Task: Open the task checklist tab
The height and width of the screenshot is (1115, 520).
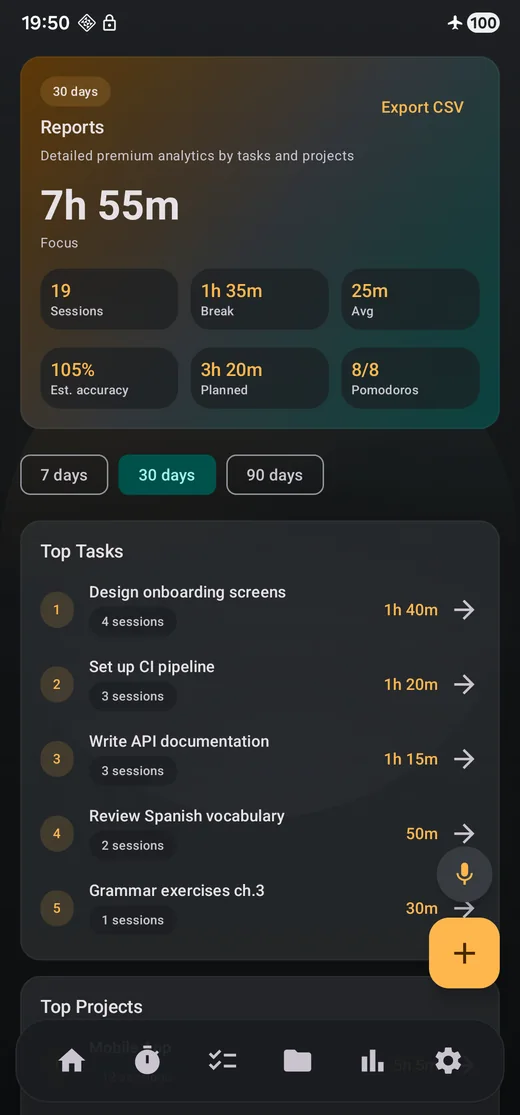Action: coord(223,1061)
